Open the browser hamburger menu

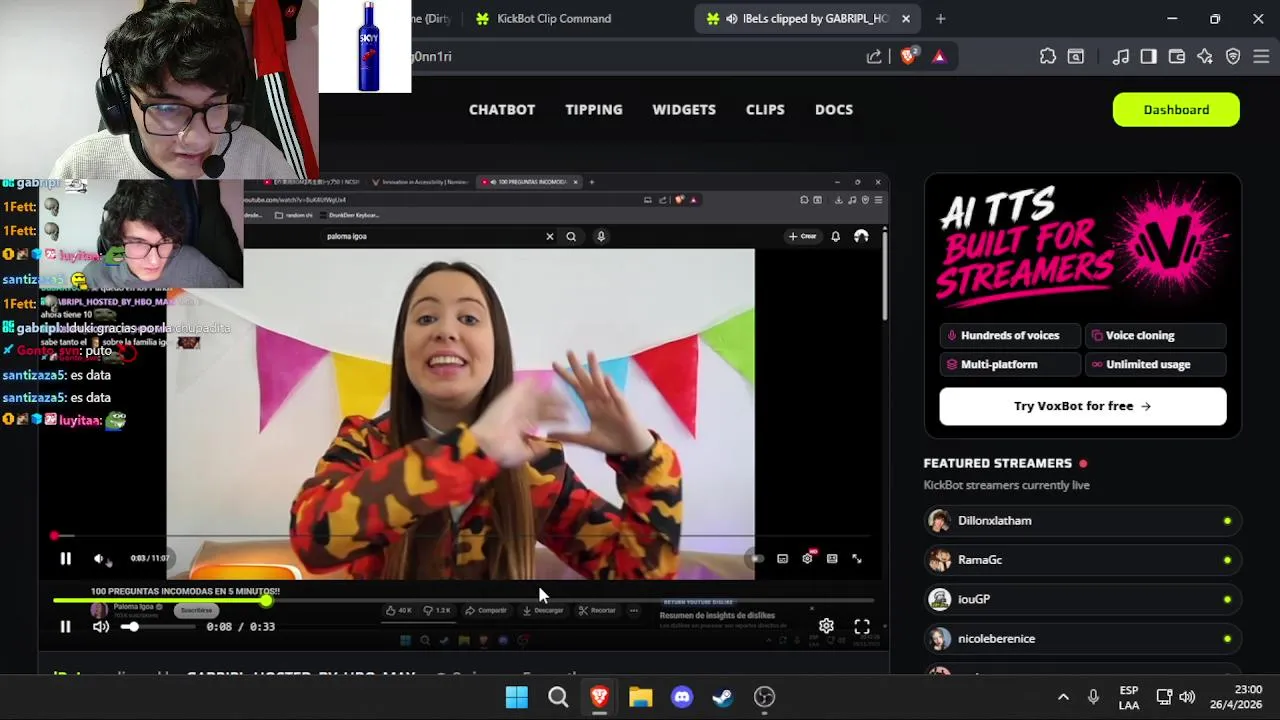[x=1261, y=57]
